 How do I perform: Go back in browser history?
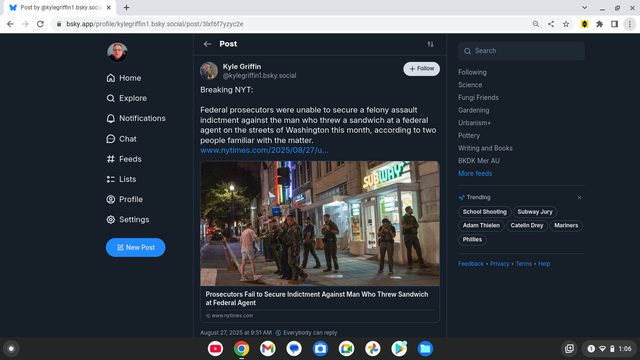pos(10,24)
